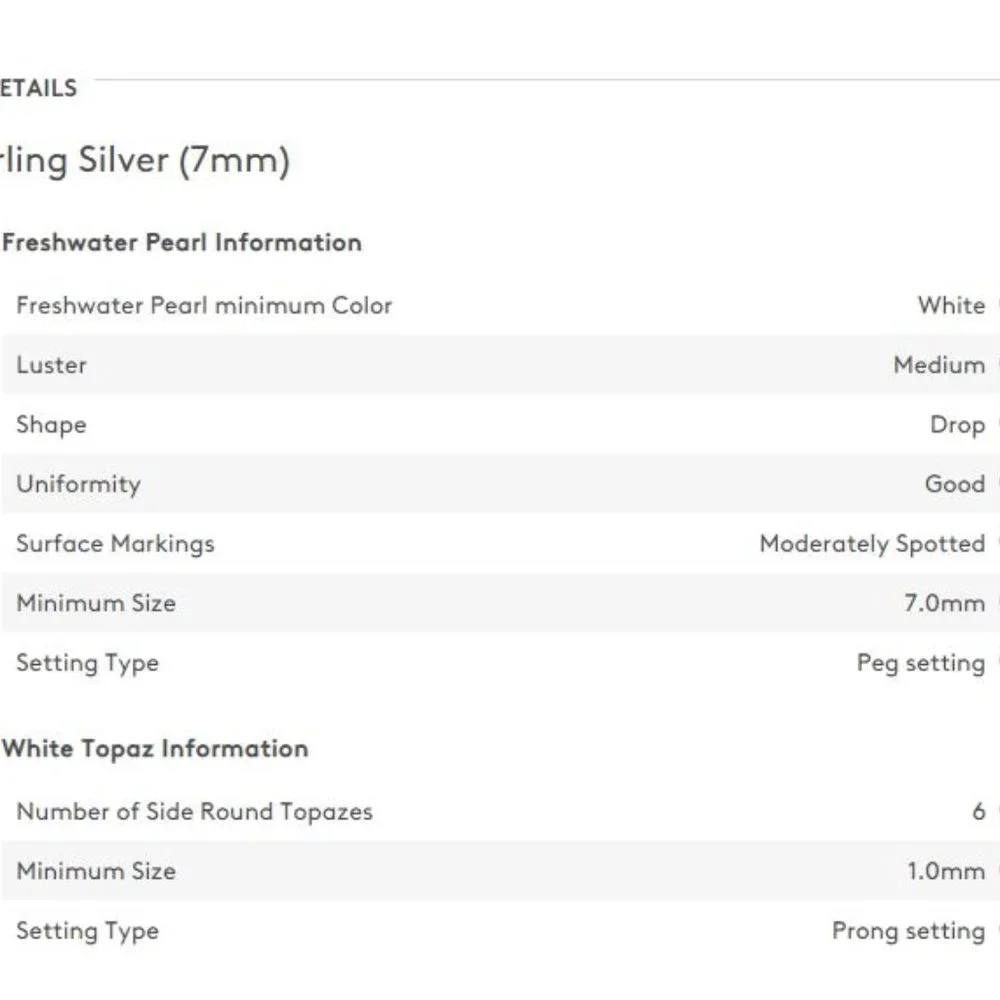Select the Prong setting value

click(908, 931)
